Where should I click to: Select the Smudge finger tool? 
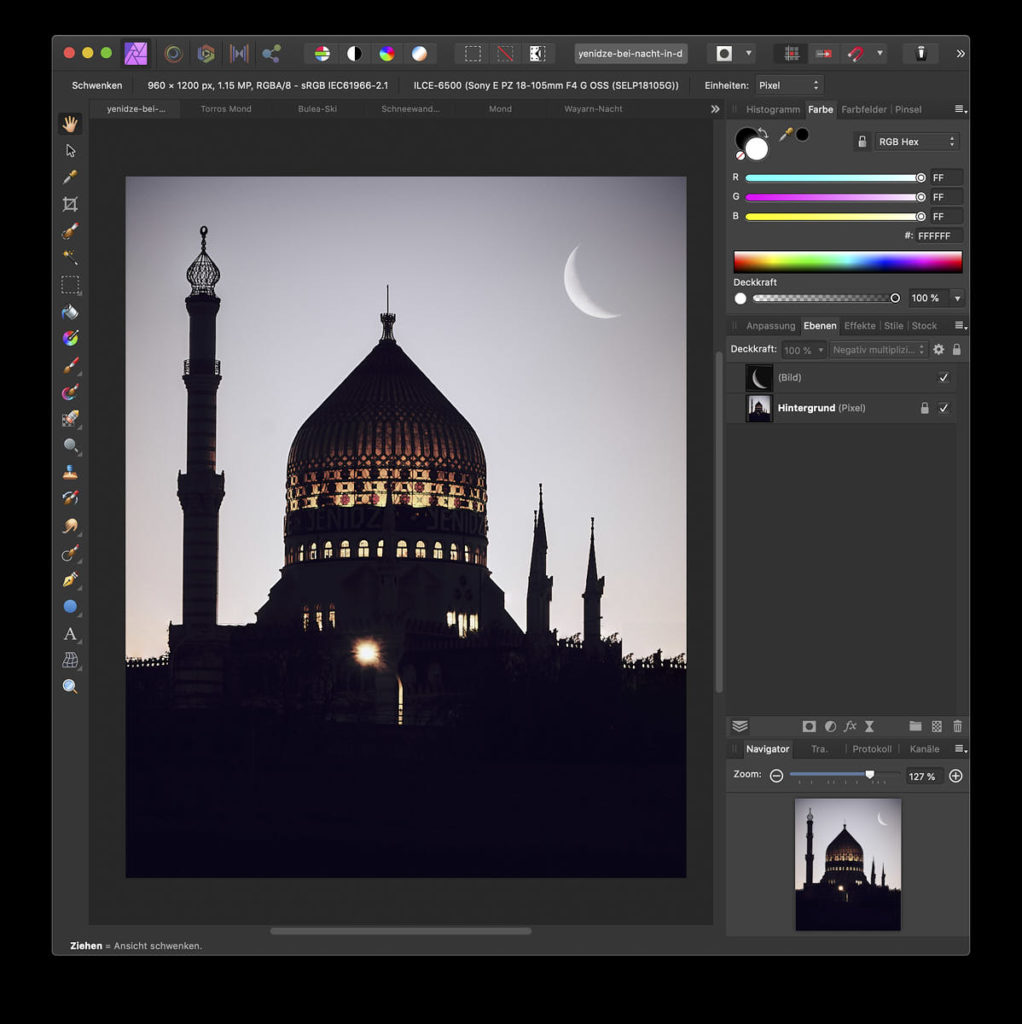[70, 526]
